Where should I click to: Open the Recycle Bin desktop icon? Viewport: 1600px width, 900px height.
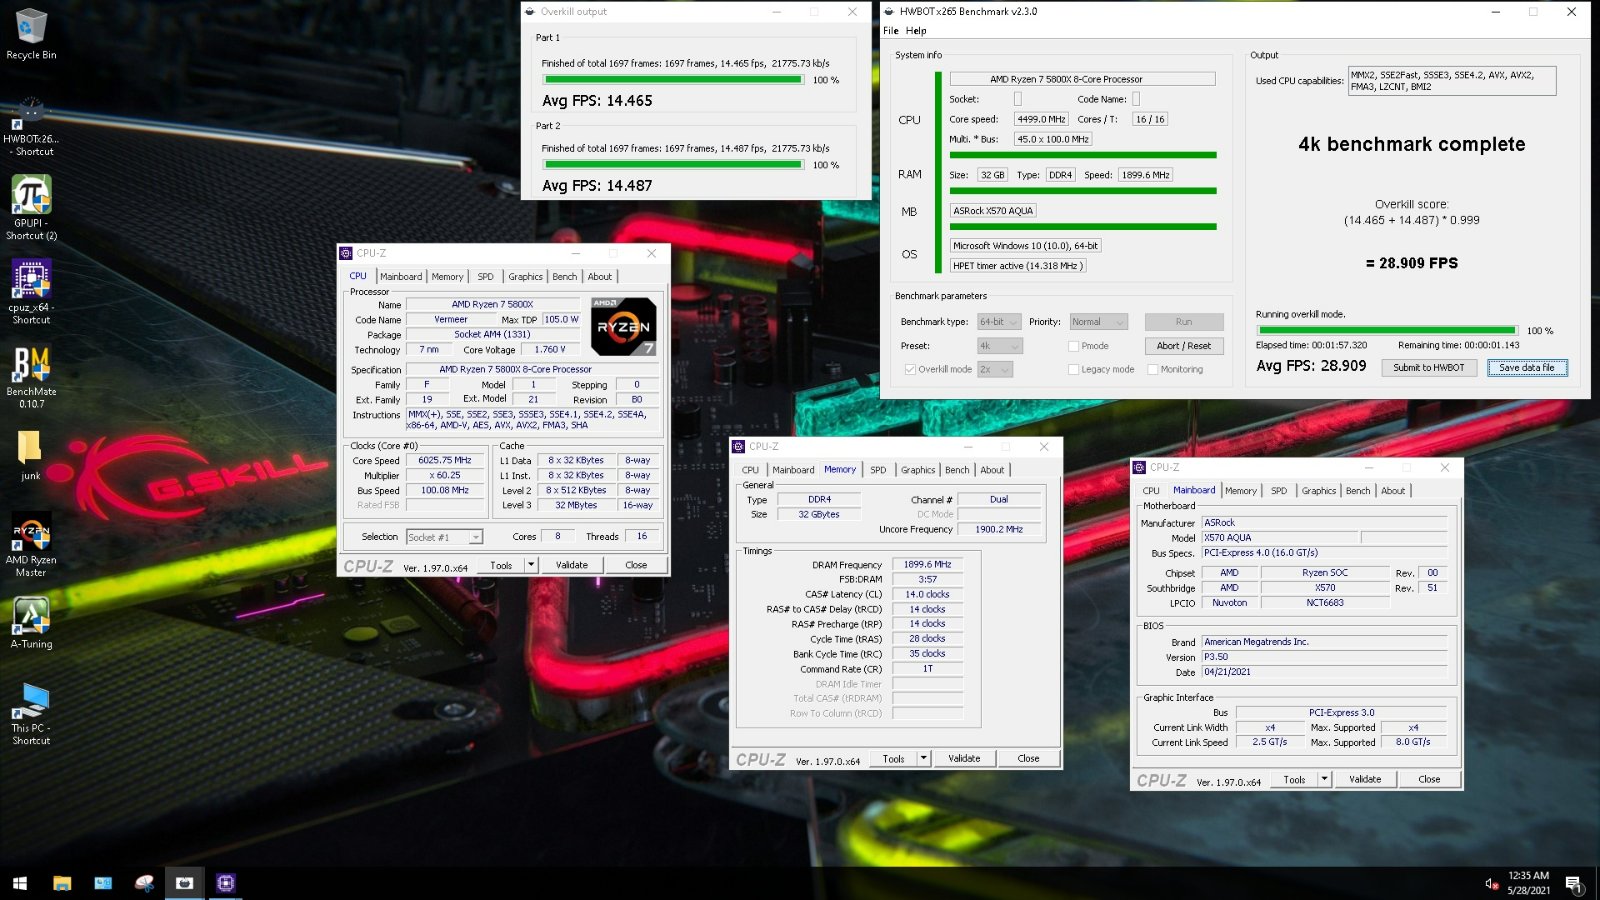(x=31, y=34)
